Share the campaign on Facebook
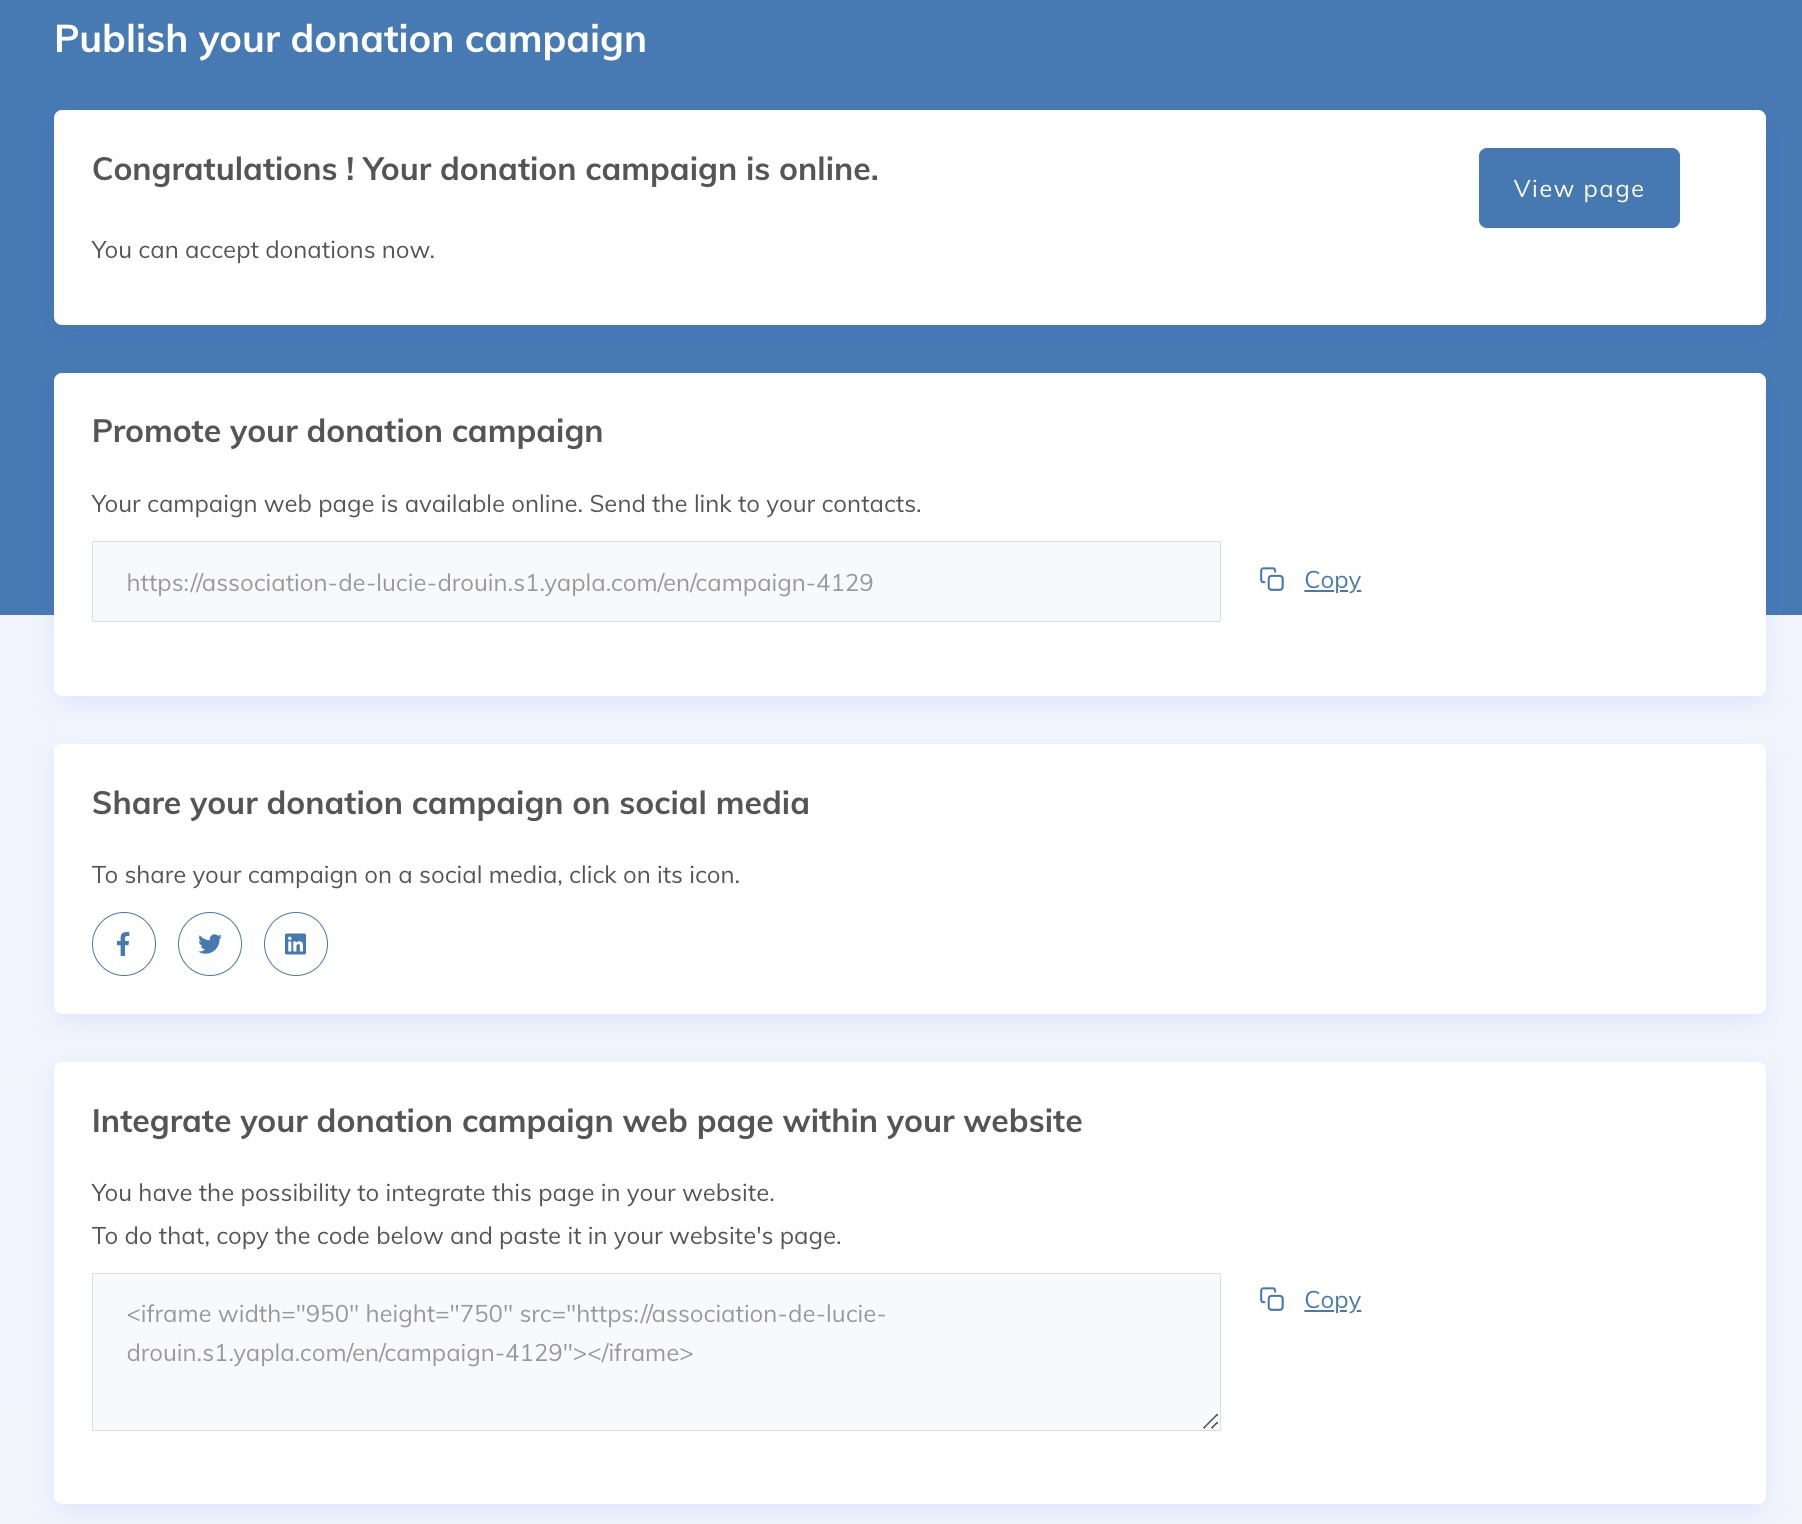 [x=123, y=943]
